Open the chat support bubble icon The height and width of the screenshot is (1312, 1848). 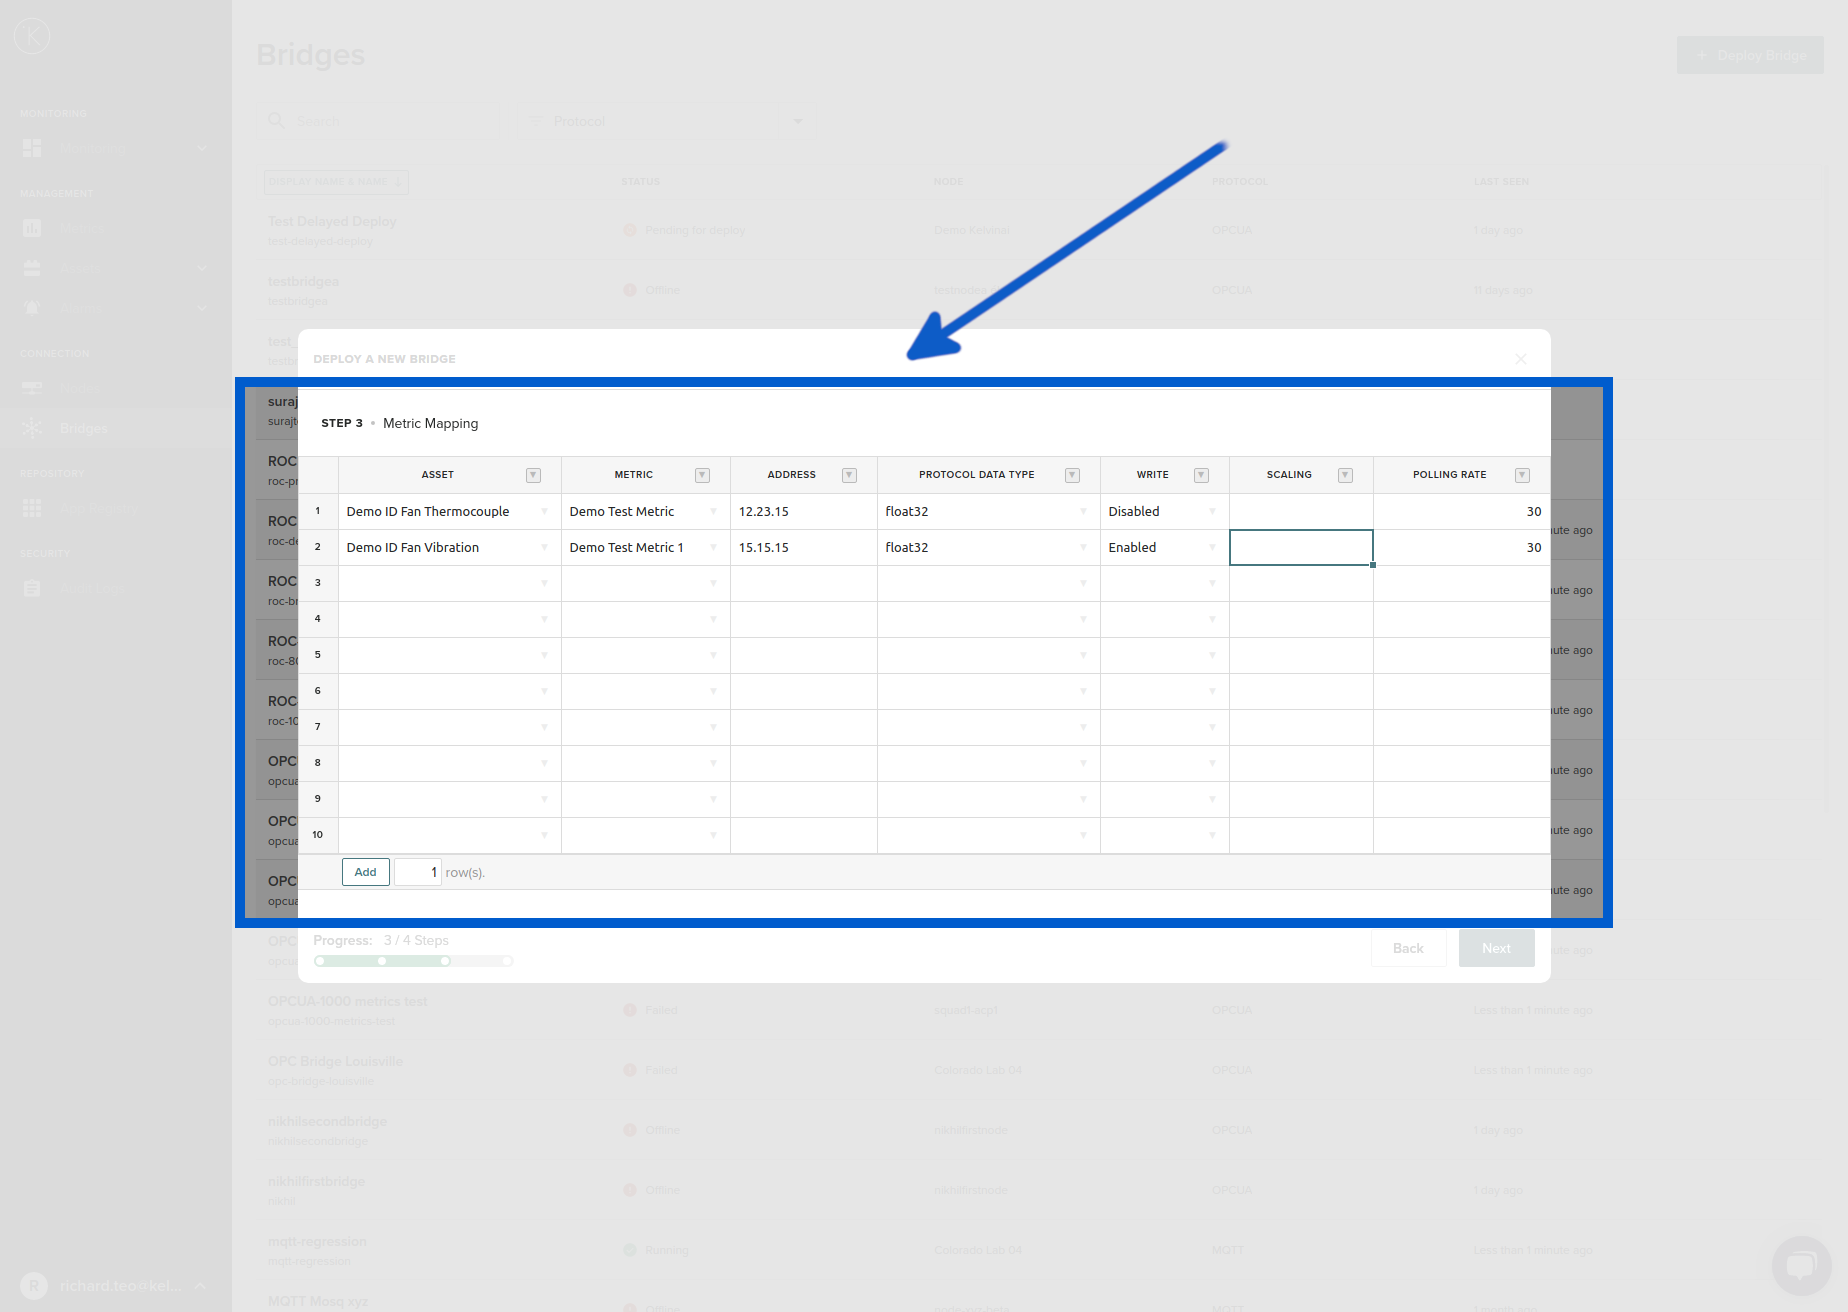1801,1264
